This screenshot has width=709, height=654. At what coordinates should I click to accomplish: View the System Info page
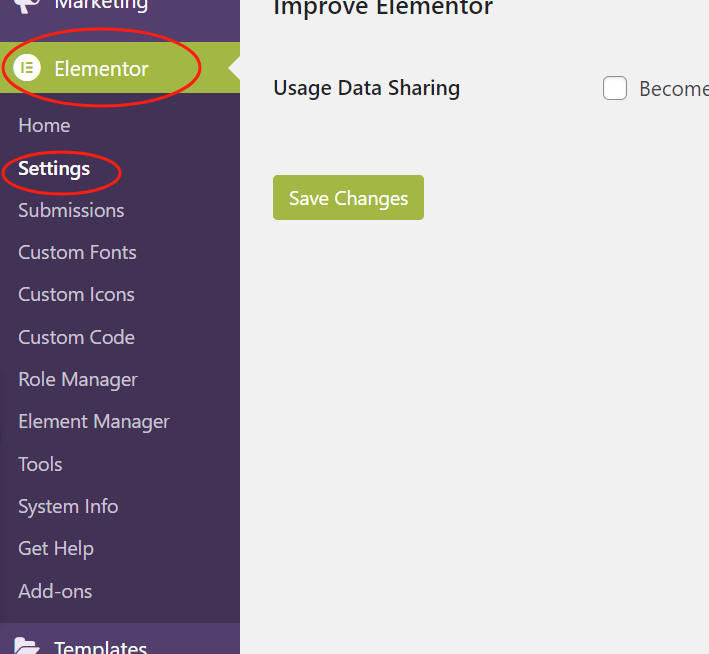[x=68, y=507]
